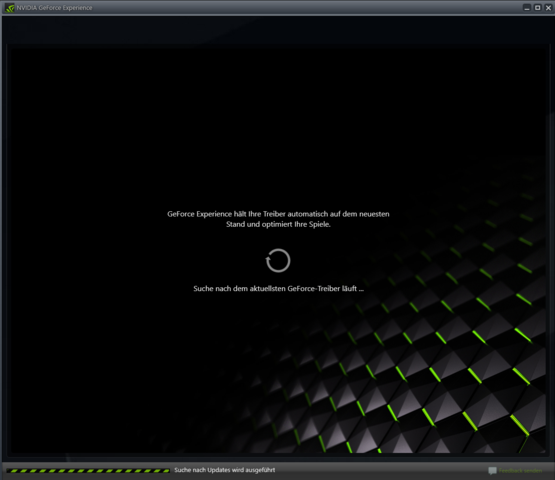The height and width of the screenshot is (480, 555).
Task: Click the black empty area above the message
Action: (278, 124)
